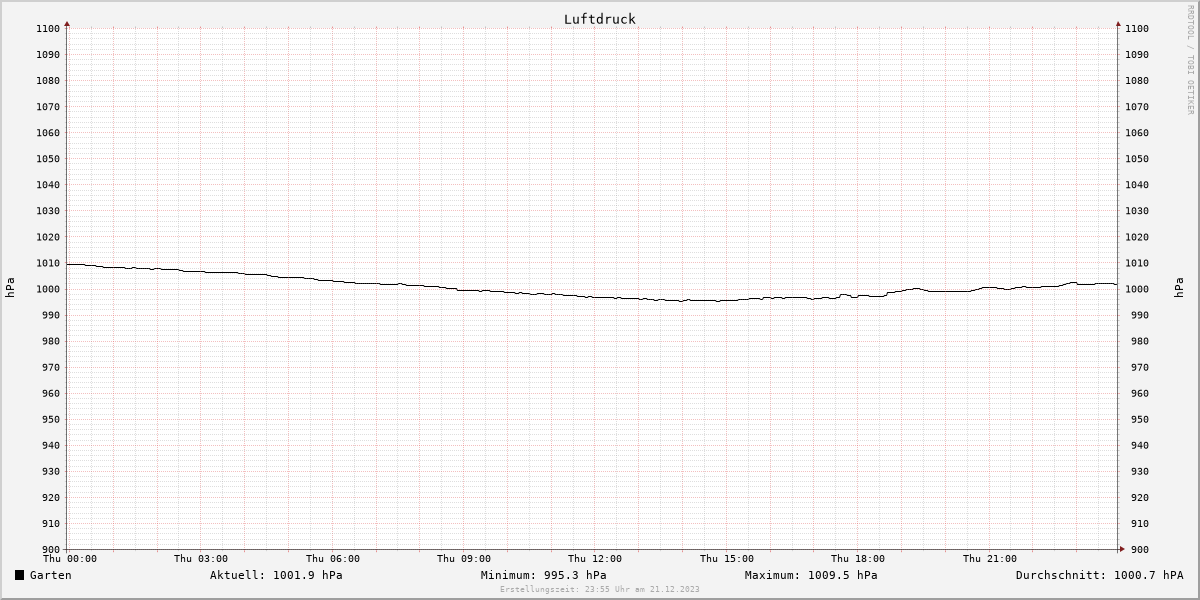Click the 970 label on left y-axis
Viewport: 1200px width, 600px height.
(x=50, y=367)
